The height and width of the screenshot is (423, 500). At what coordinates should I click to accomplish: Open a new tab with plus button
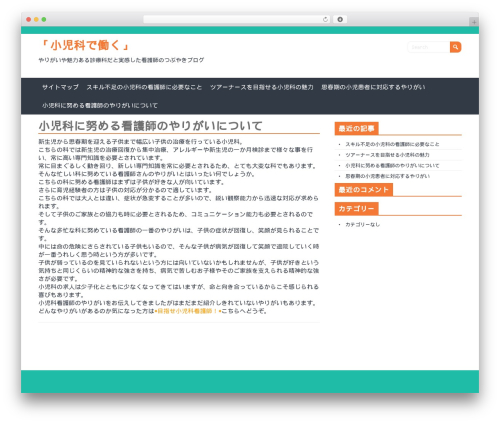474,22
